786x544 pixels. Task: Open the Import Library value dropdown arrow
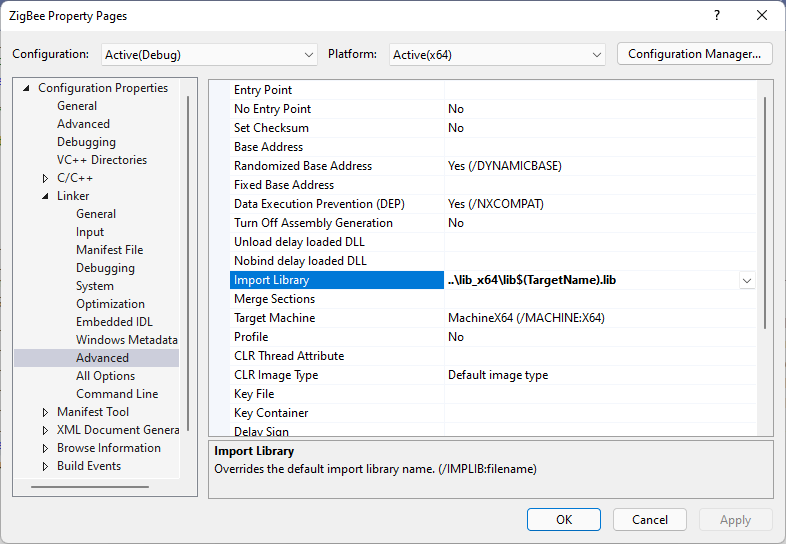click(x=747, y=280)
